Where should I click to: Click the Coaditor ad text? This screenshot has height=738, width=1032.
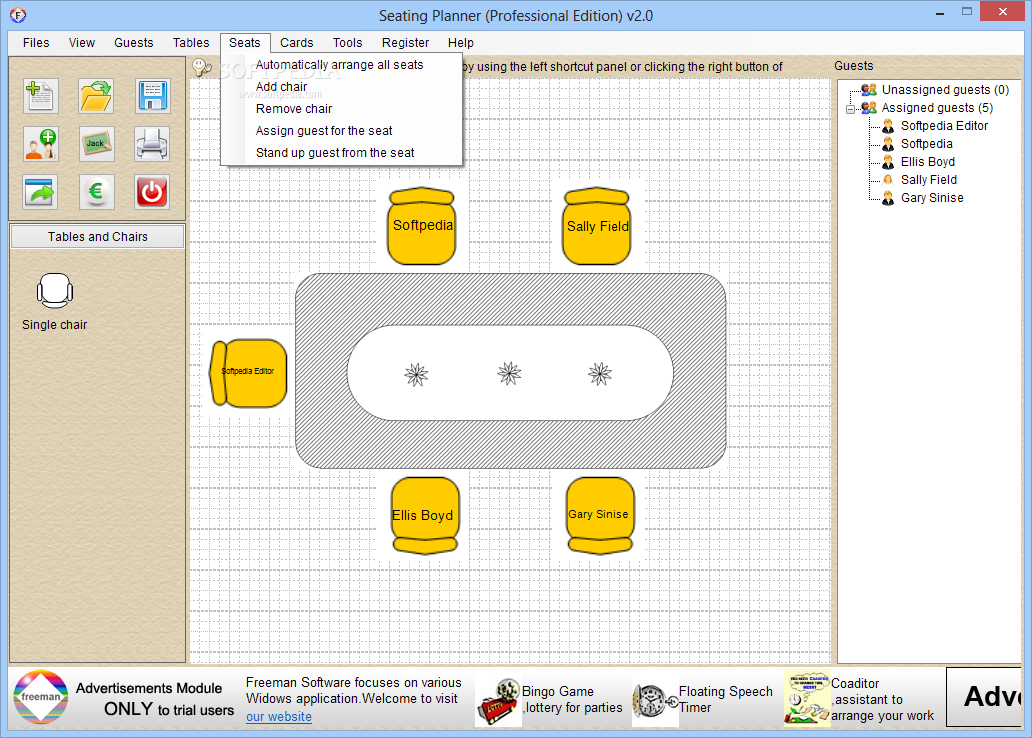(x=883, y=700)
